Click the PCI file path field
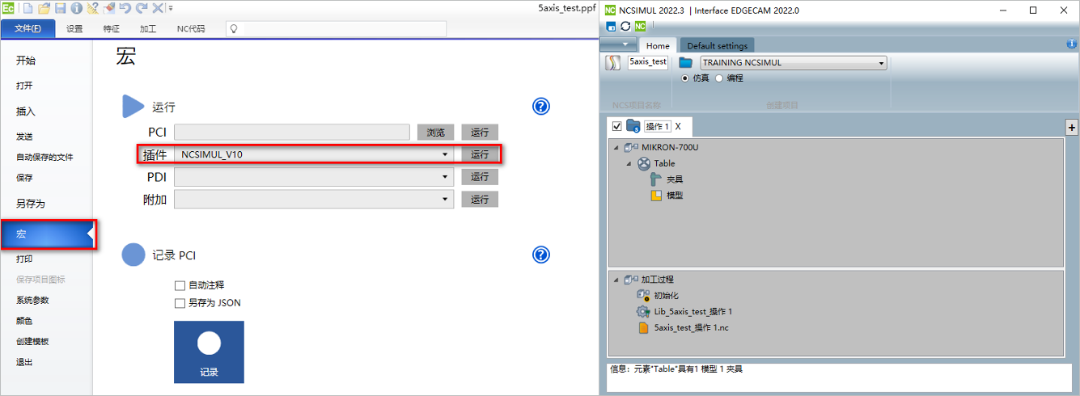1080x396 pixels. 293,133
